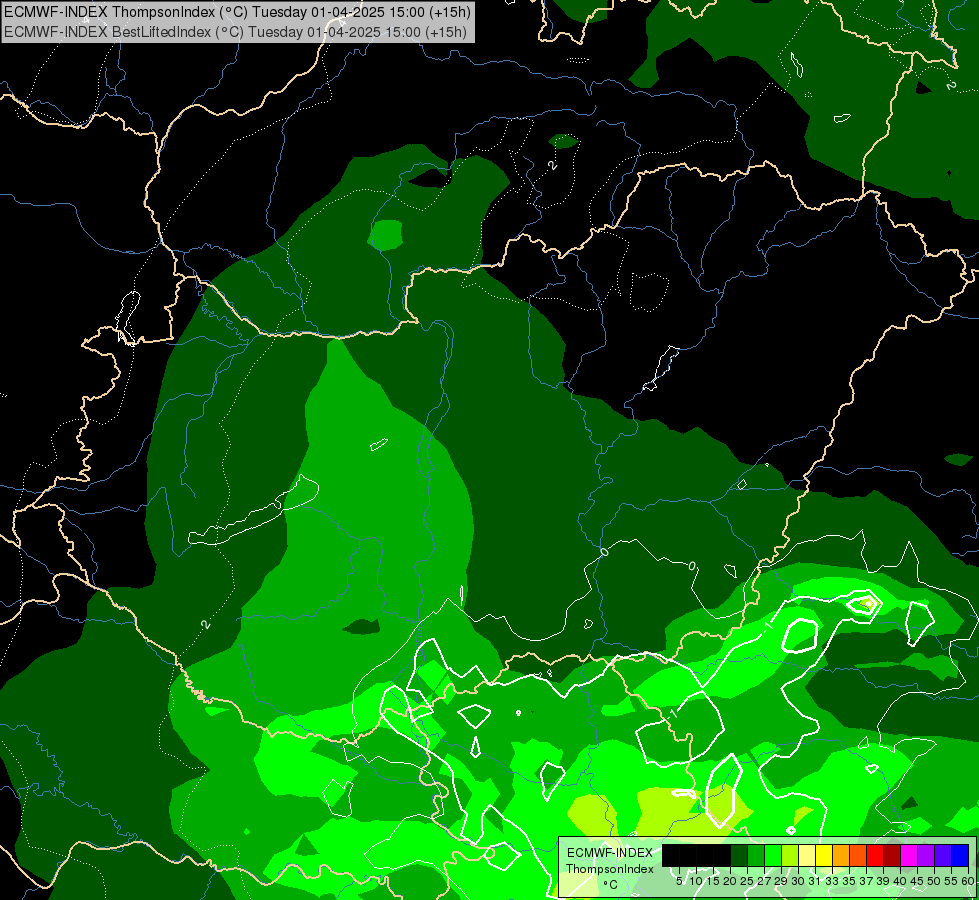Screen dimensions: 979x900
Task: Click the legend tick label 40
Action: pyautogui.click(x=900, y=881)
